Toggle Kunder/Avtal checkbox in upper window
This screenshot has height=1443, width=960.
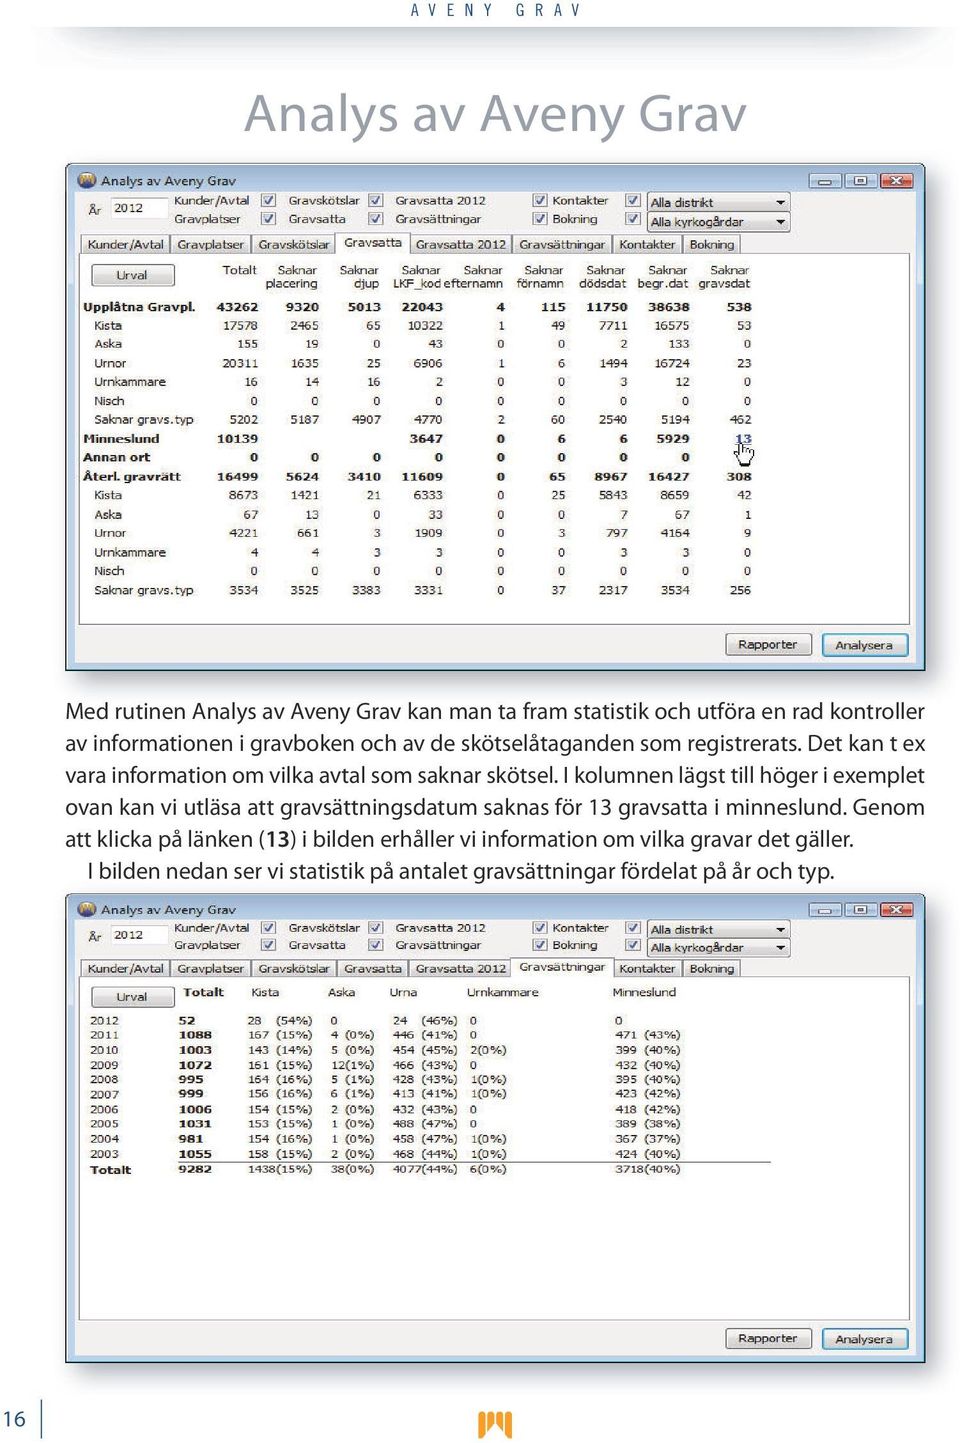pos(268,201)
